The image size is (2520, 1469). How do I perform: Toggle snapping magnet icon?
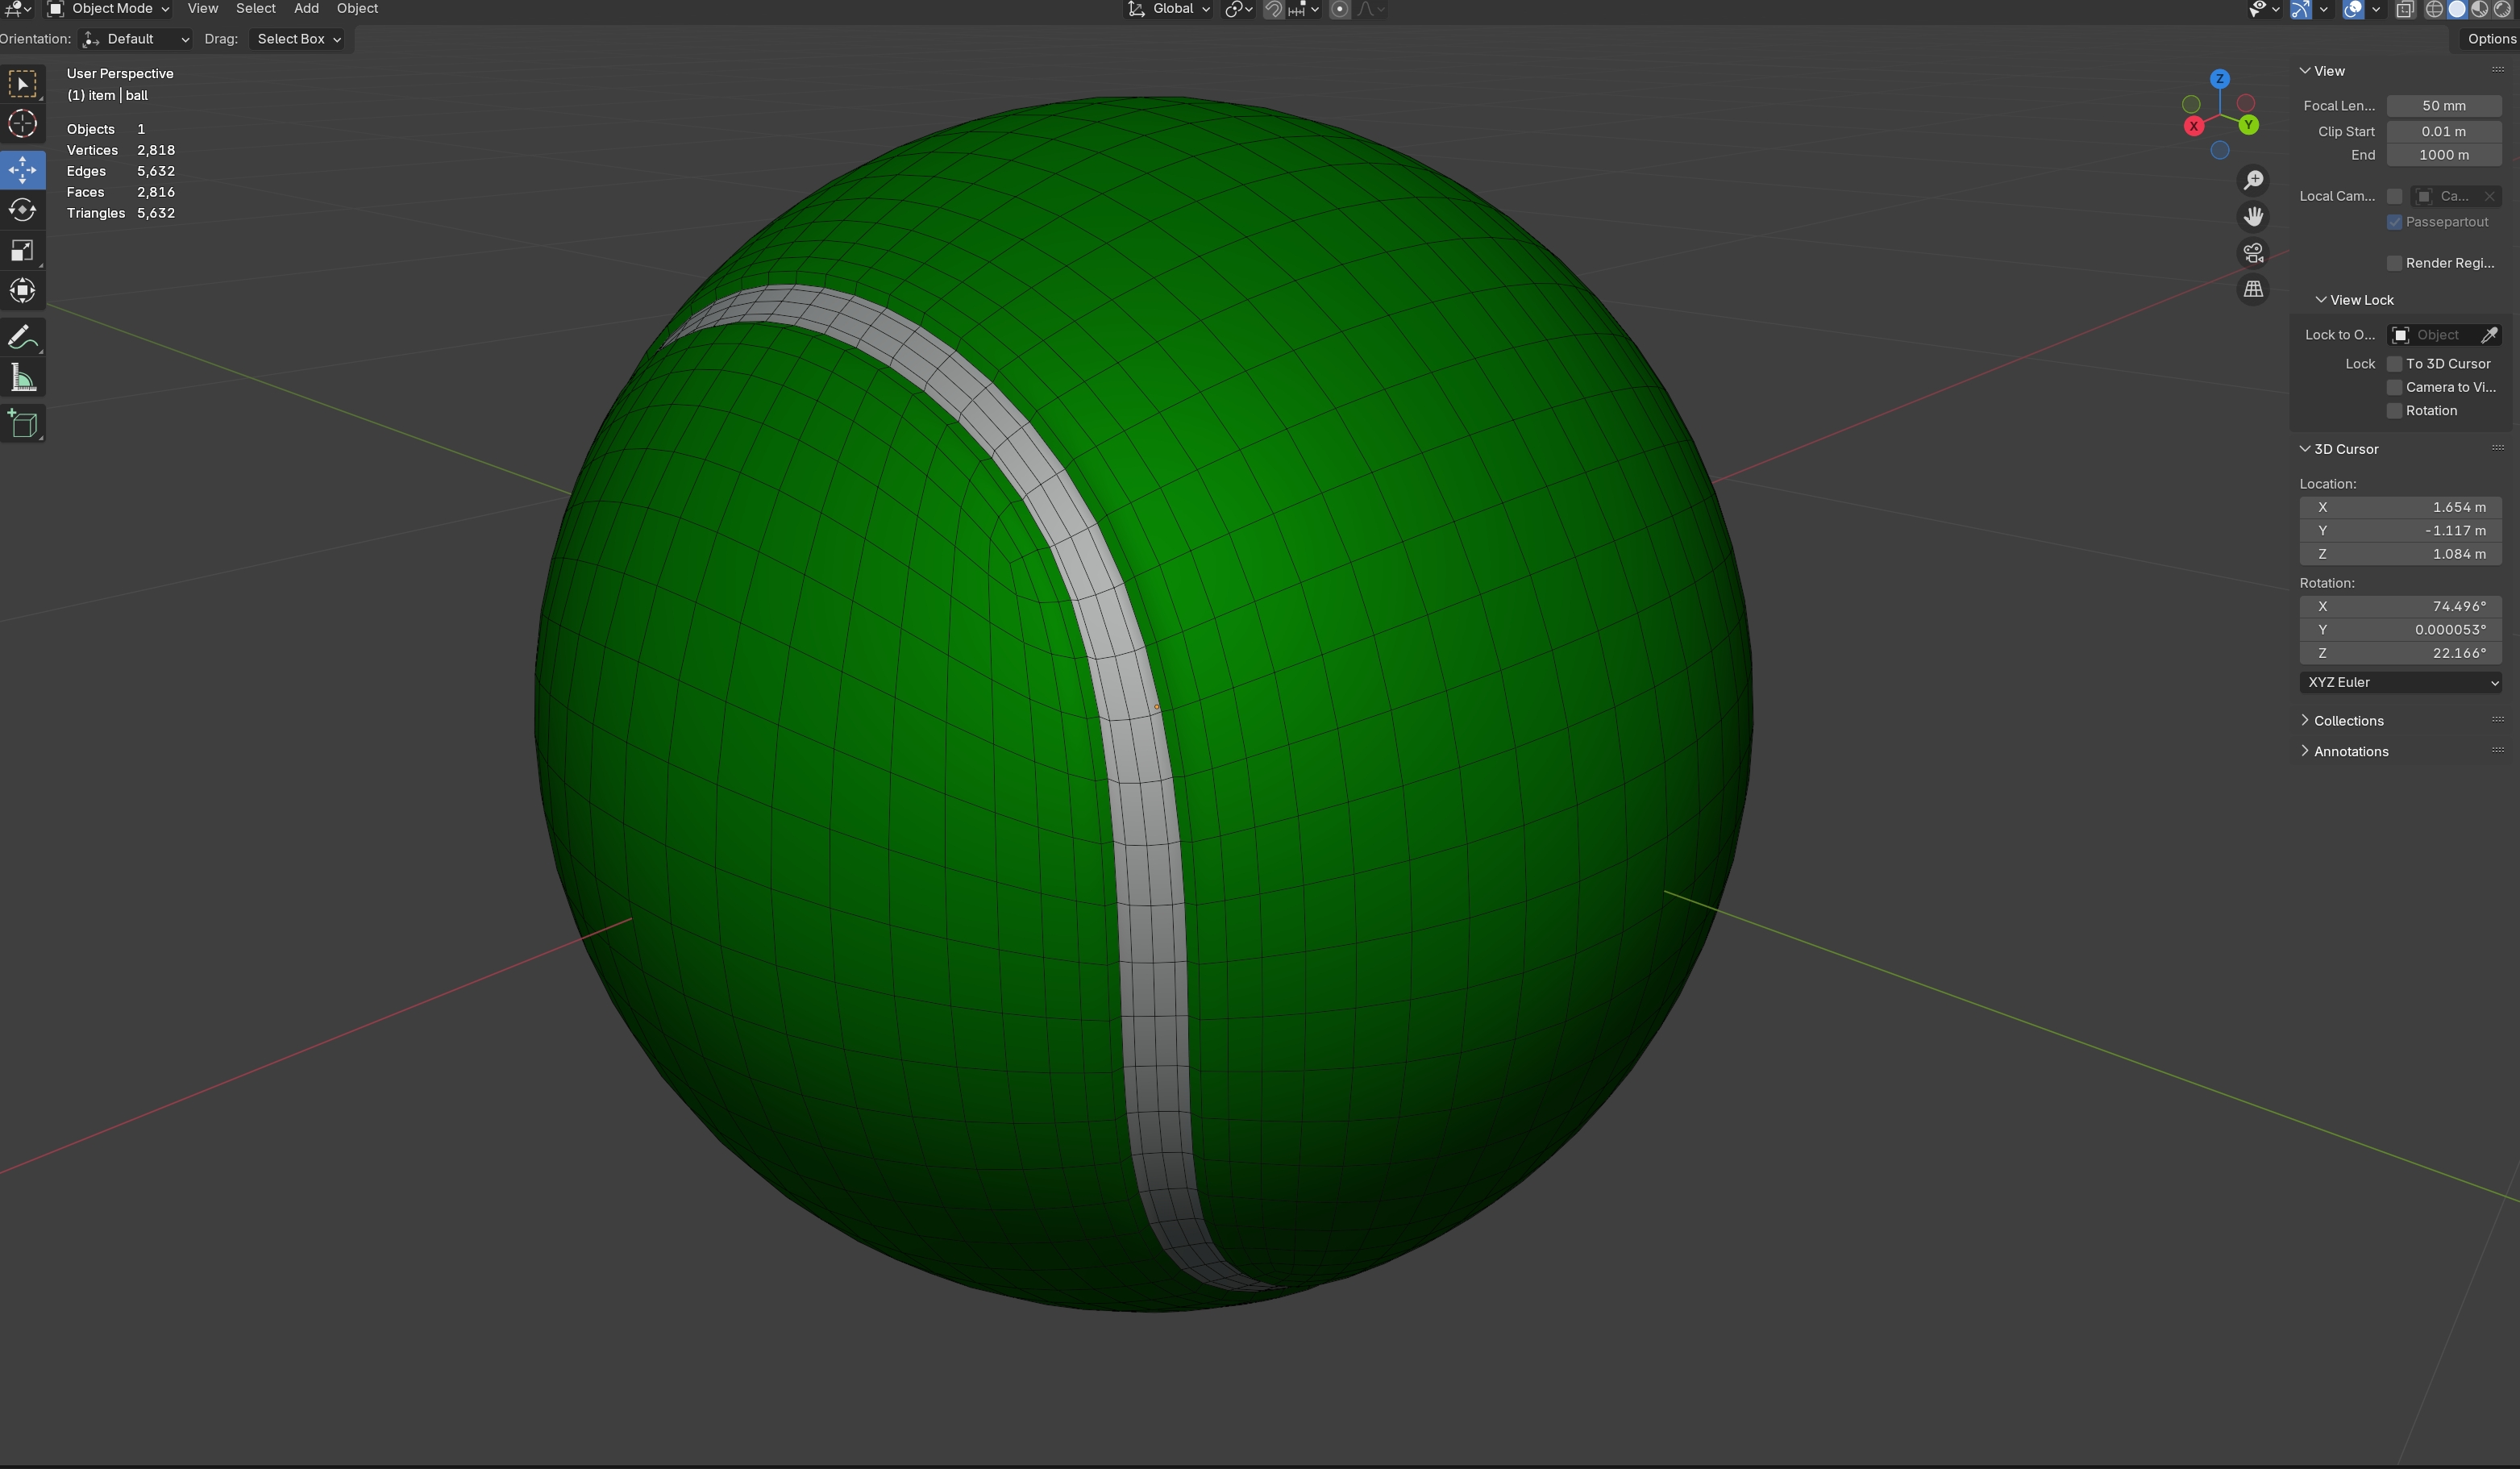1273,9
